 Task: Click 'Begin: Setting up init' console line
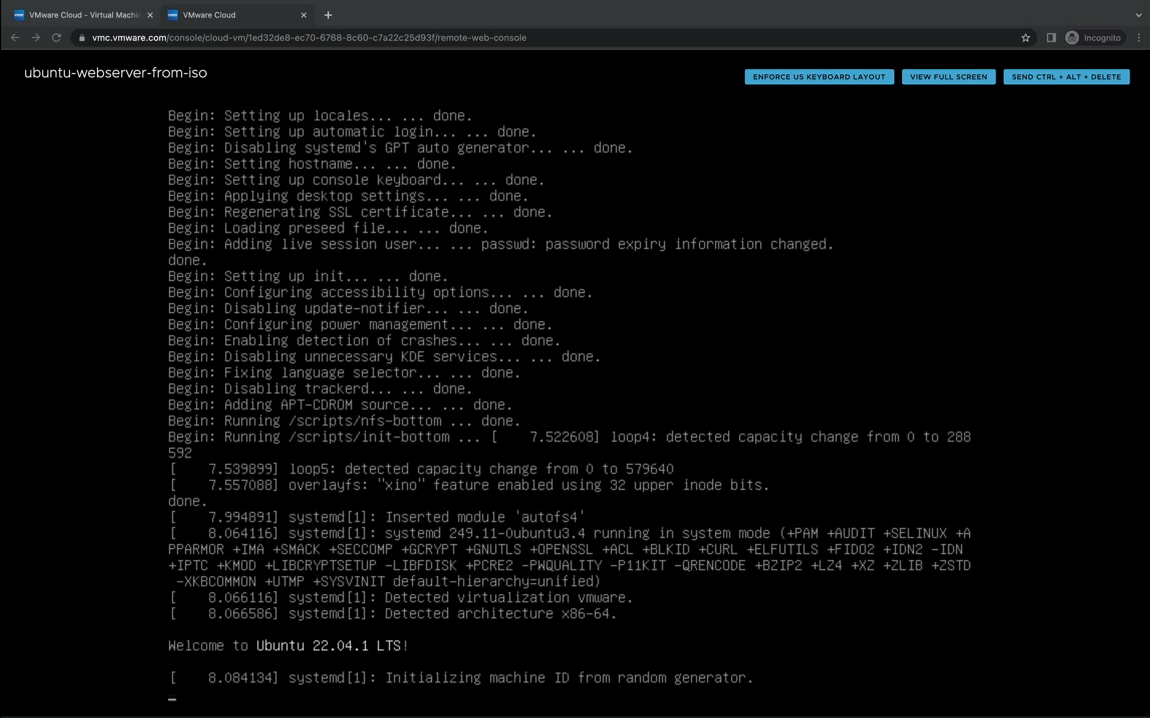pos(308,276)
